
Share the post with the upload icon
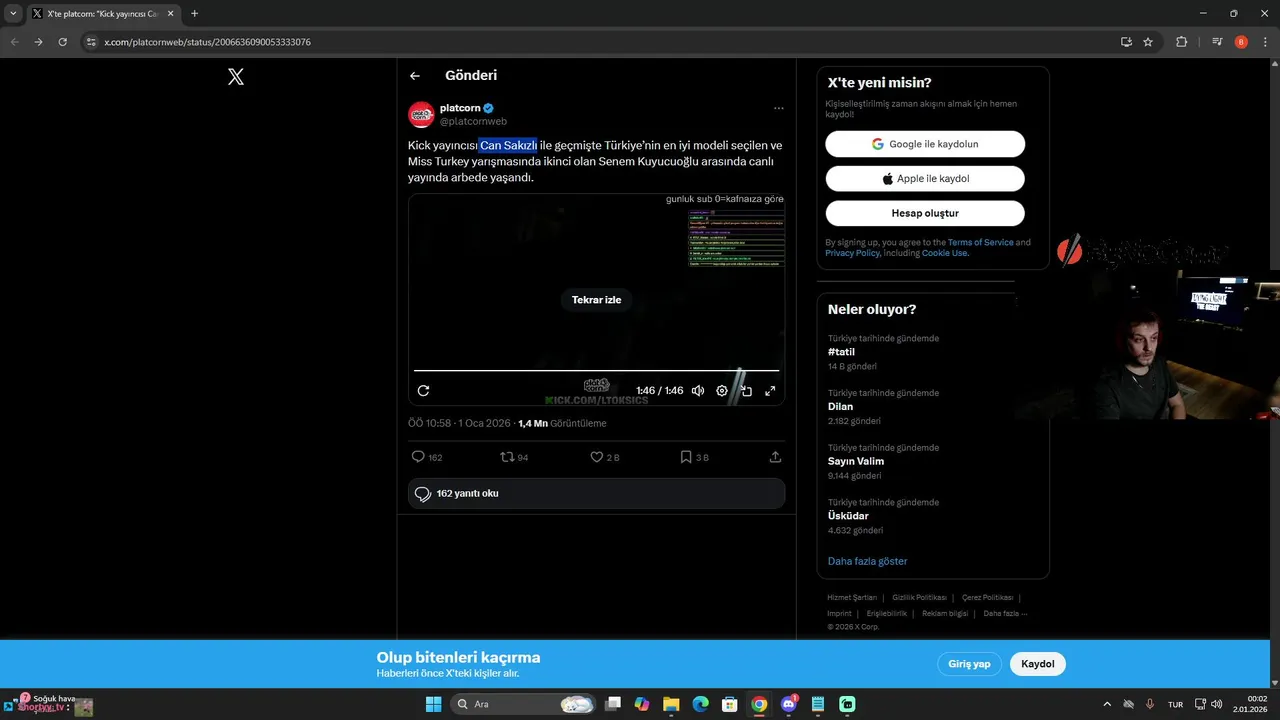[775, 457]
